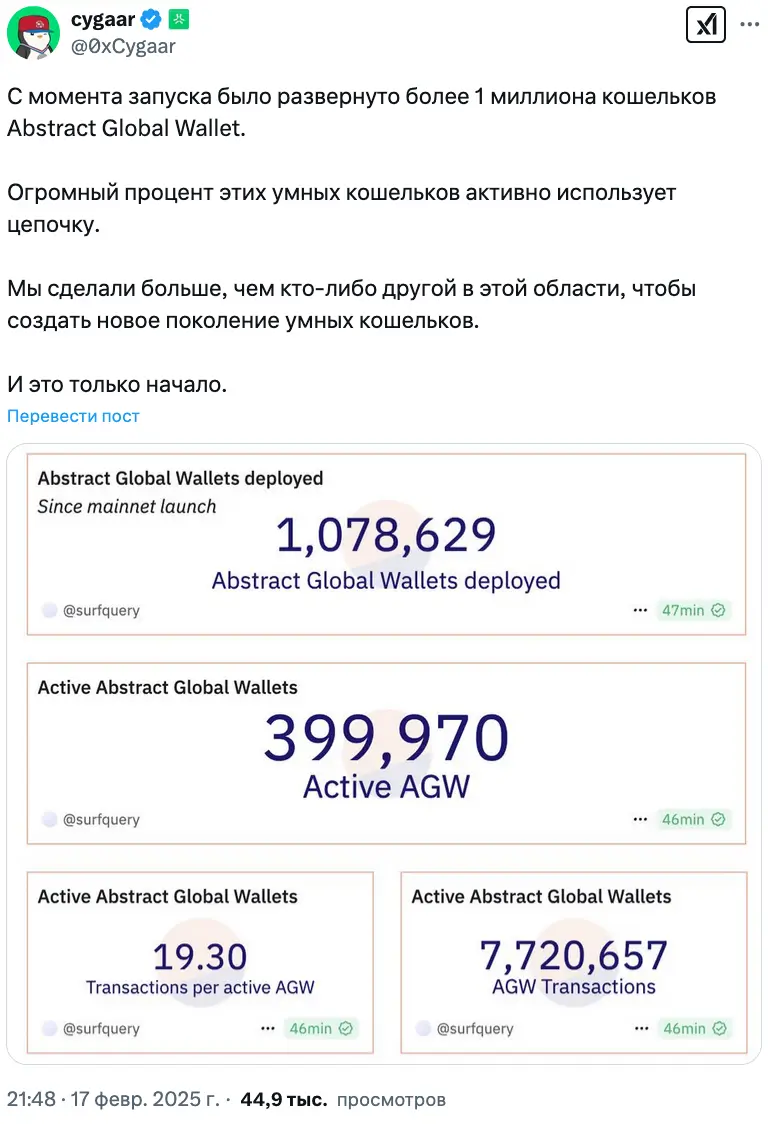Click @surfquery on Transactions per active AGW card

[101, 1028]
